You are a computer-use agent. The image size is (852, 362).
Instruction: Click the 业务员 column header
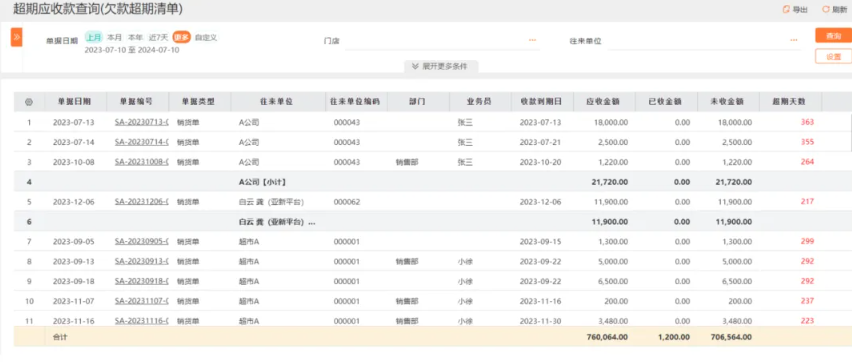[480, 102]
